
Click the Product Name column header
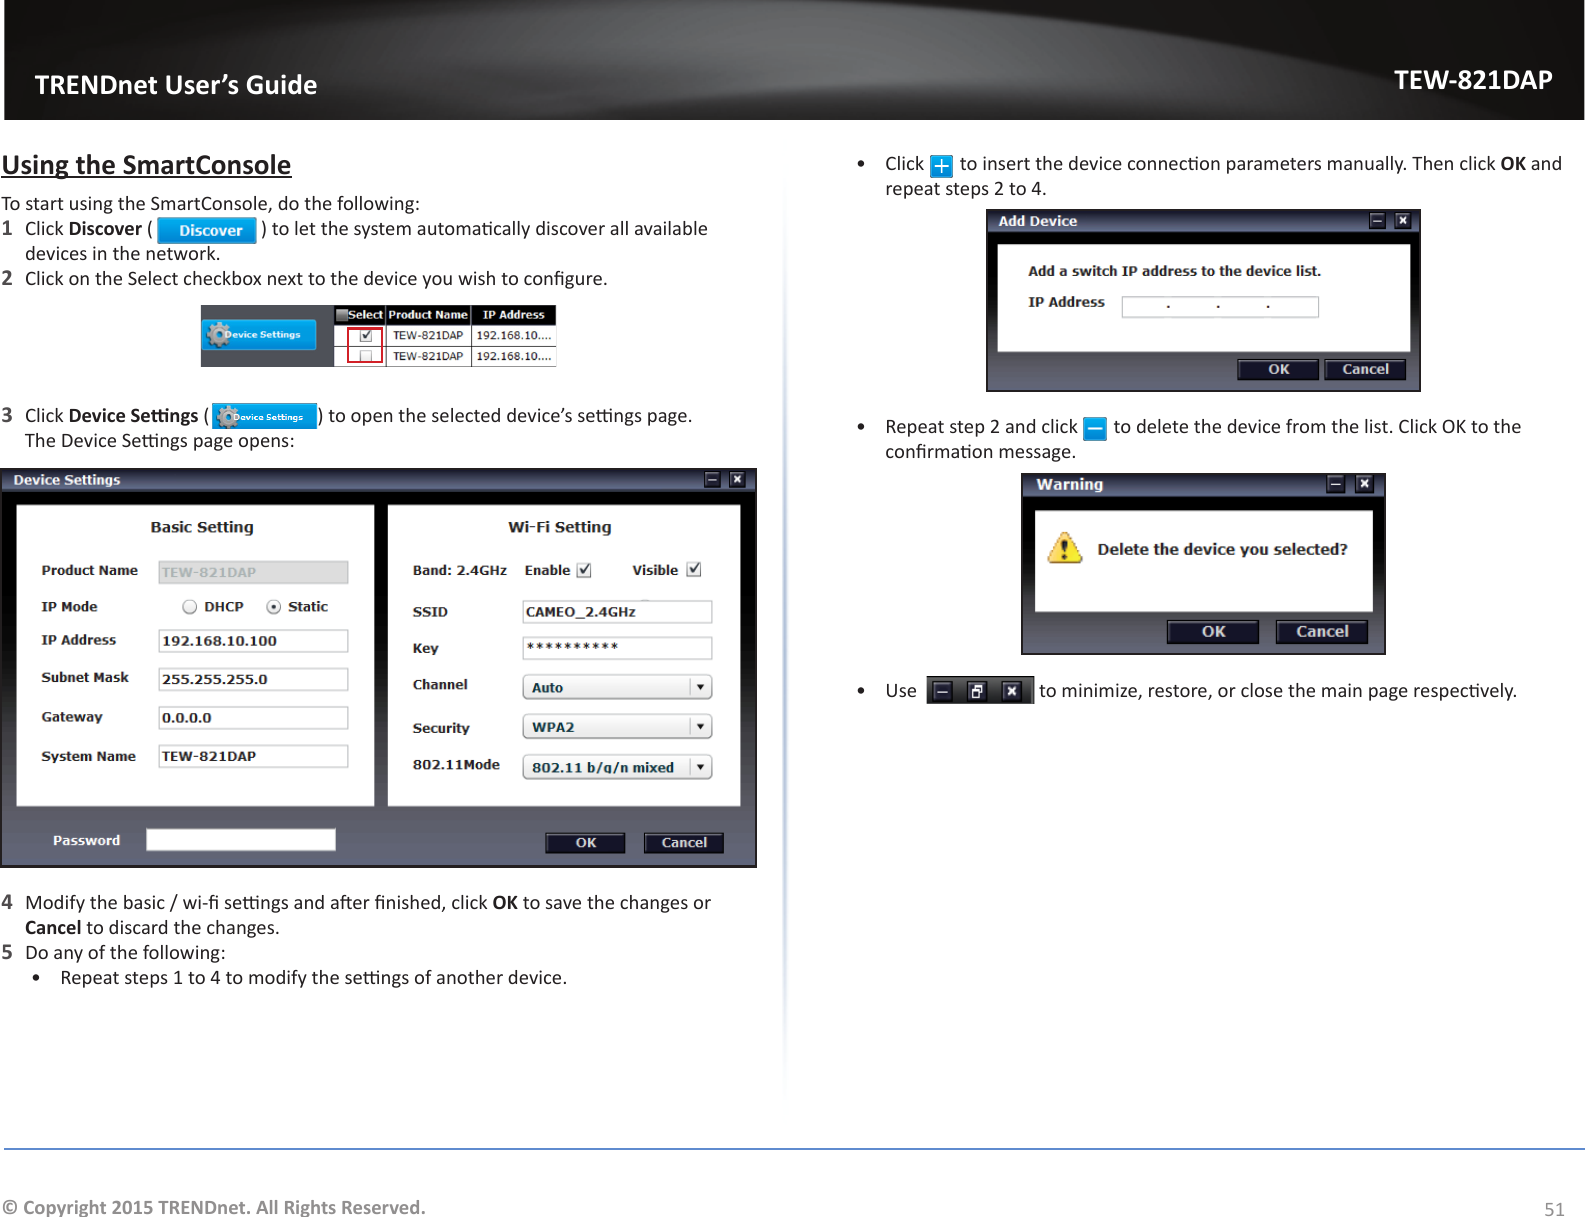(428, 315)
